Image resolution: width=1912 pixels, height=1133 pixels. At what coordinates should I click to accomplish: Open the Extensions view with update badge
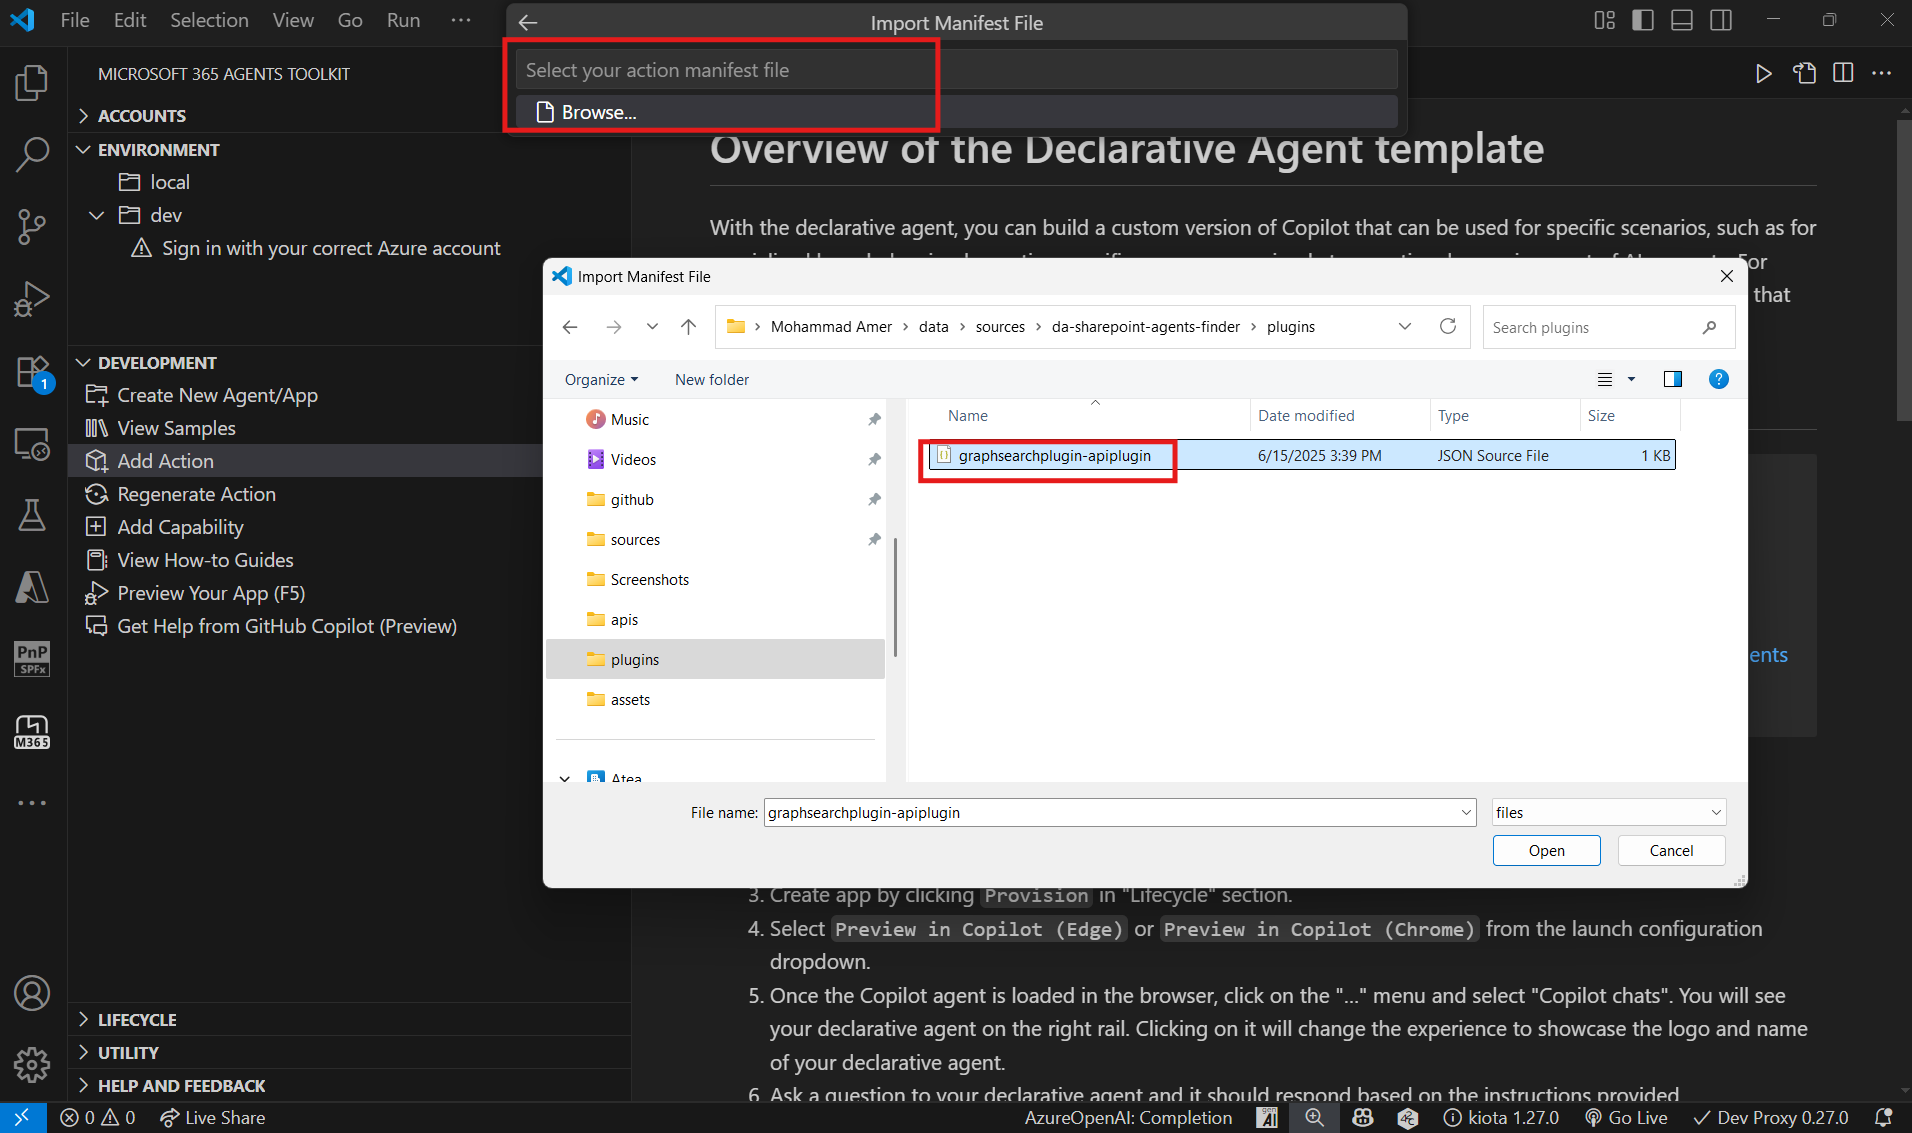click(x=32, y=372)
